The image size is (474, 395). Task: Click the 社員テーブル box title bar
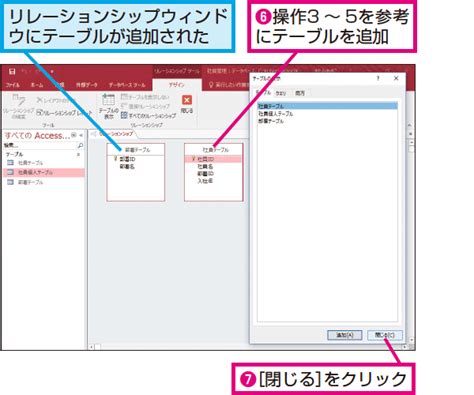tap(214, 150)
